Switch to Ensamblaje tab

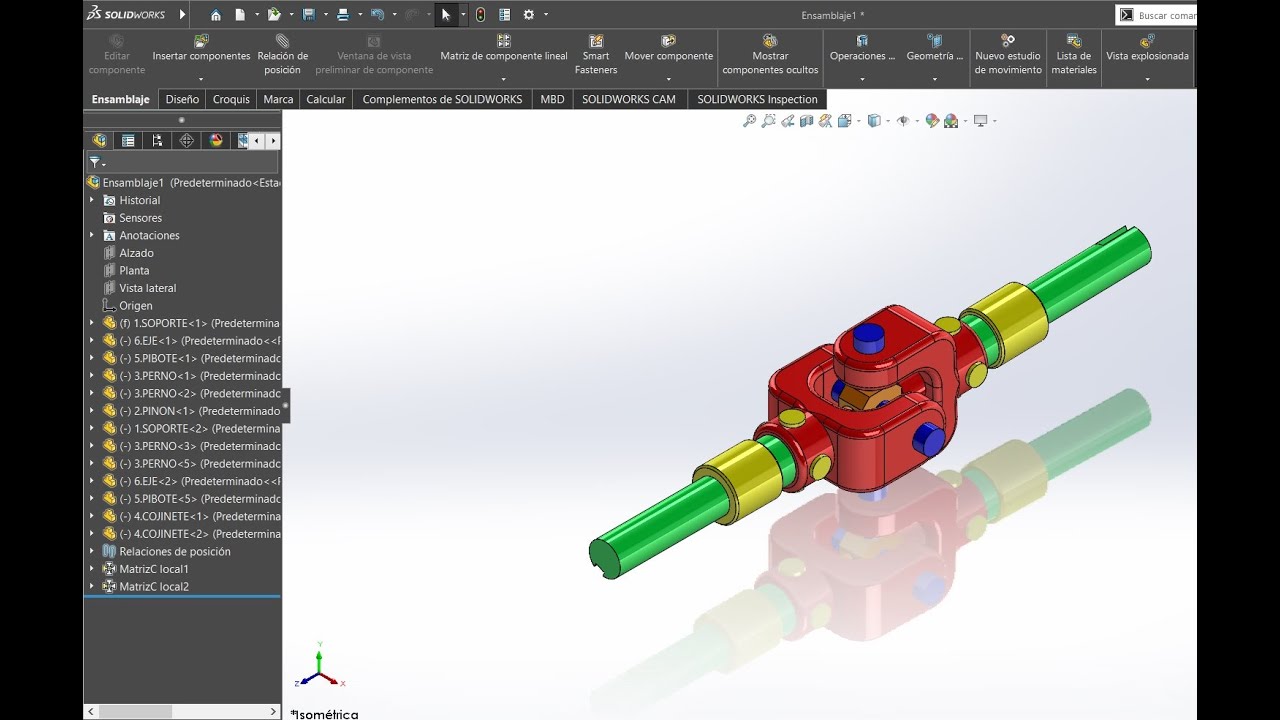tap(121, 99)
